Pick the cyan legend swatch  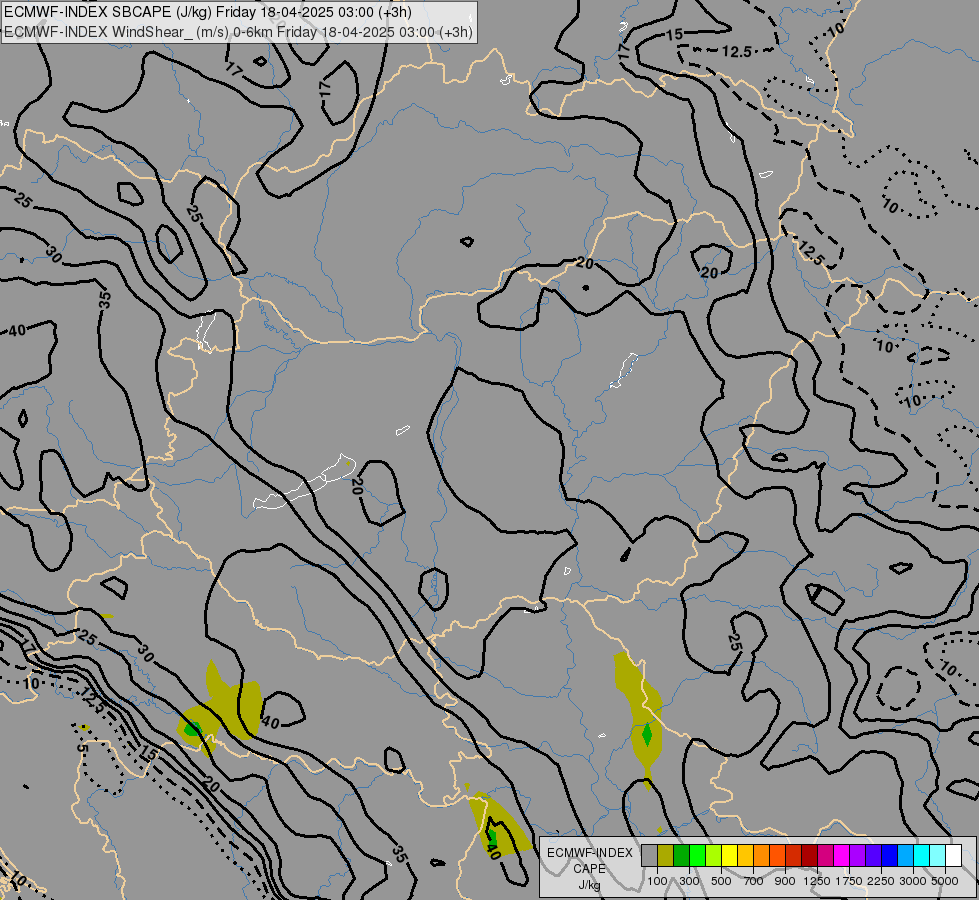pyautogui.click(x=922, y=856)
